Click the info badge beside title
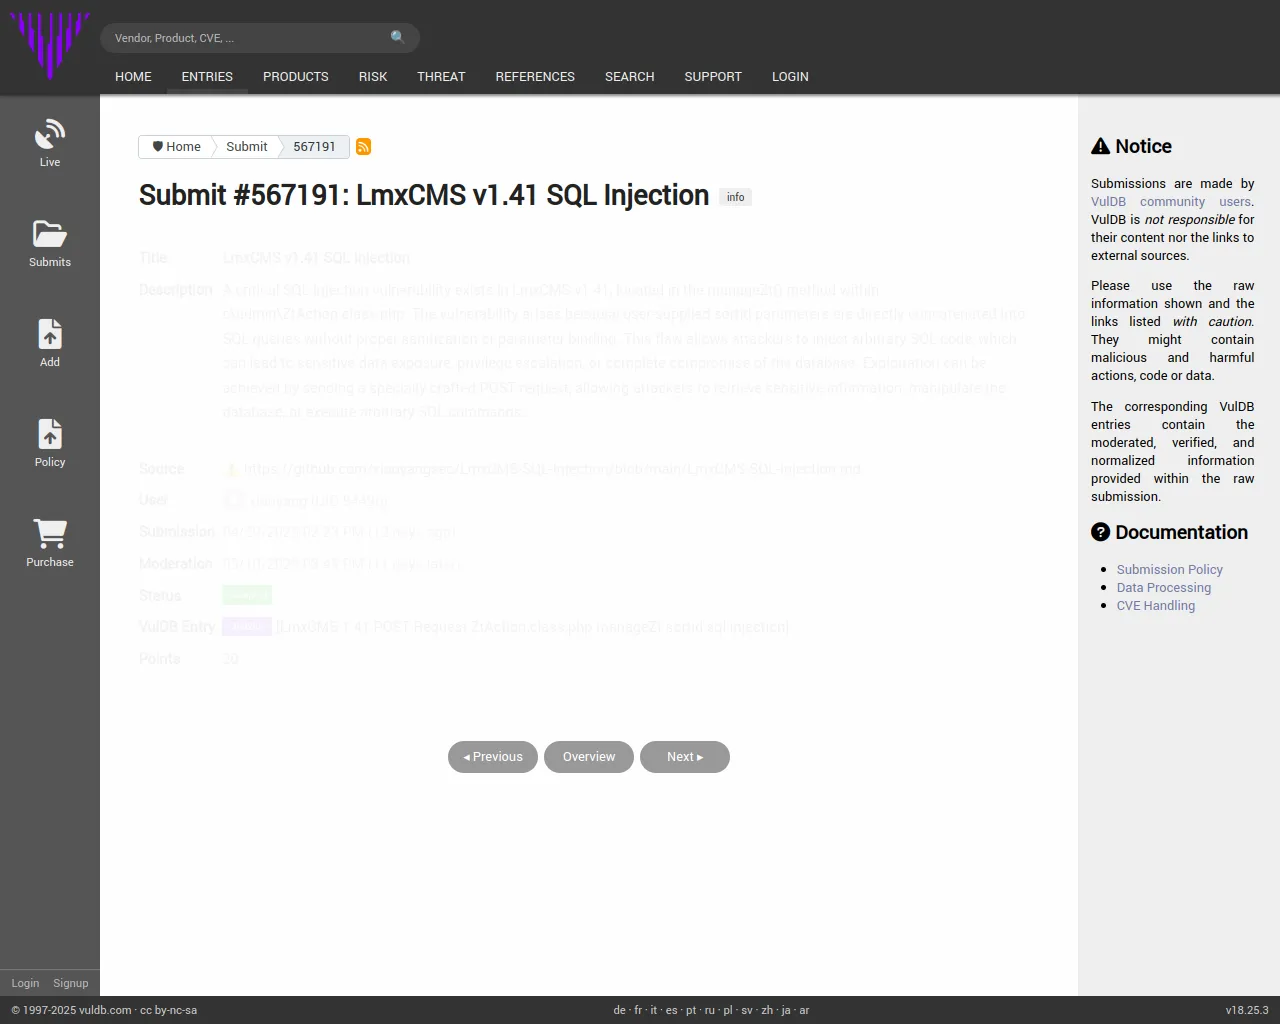Screen dimensions: 1280x1024 735,197
